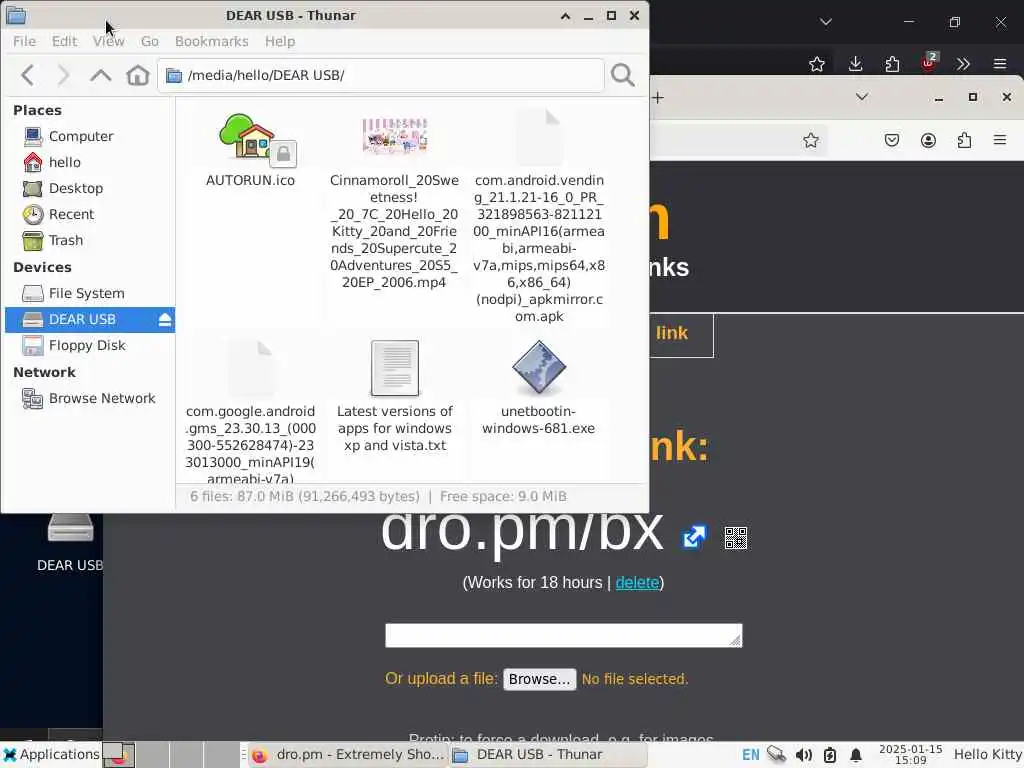Click the power manager battery icon

(829, 755)
